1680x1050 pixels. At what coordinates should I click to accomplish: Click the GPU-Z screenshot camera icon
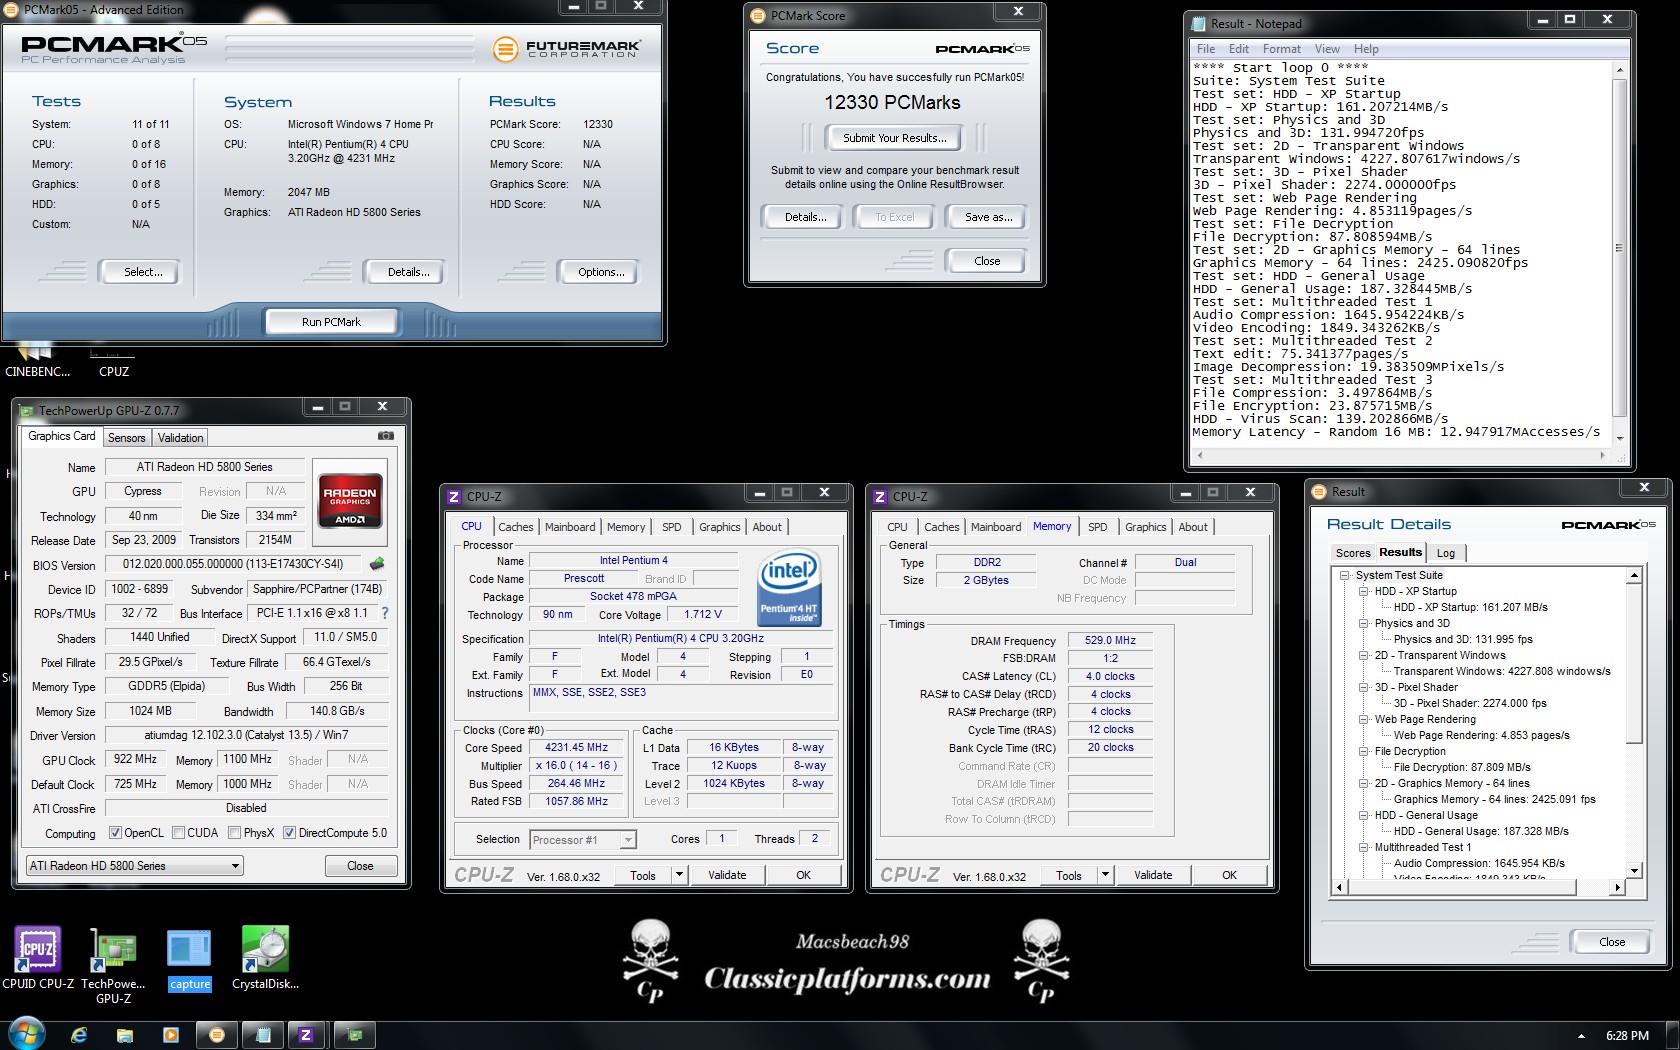(386, 436)
